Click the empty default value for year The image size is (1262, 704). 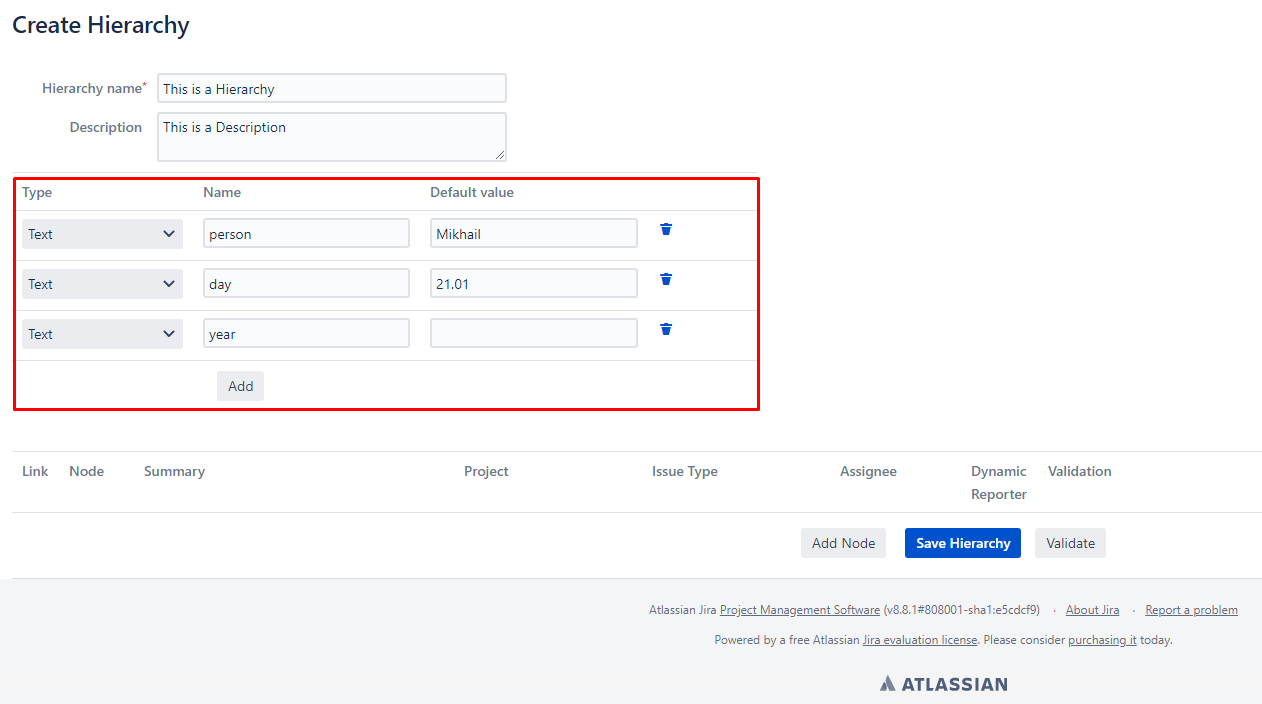tap(533, 334)
